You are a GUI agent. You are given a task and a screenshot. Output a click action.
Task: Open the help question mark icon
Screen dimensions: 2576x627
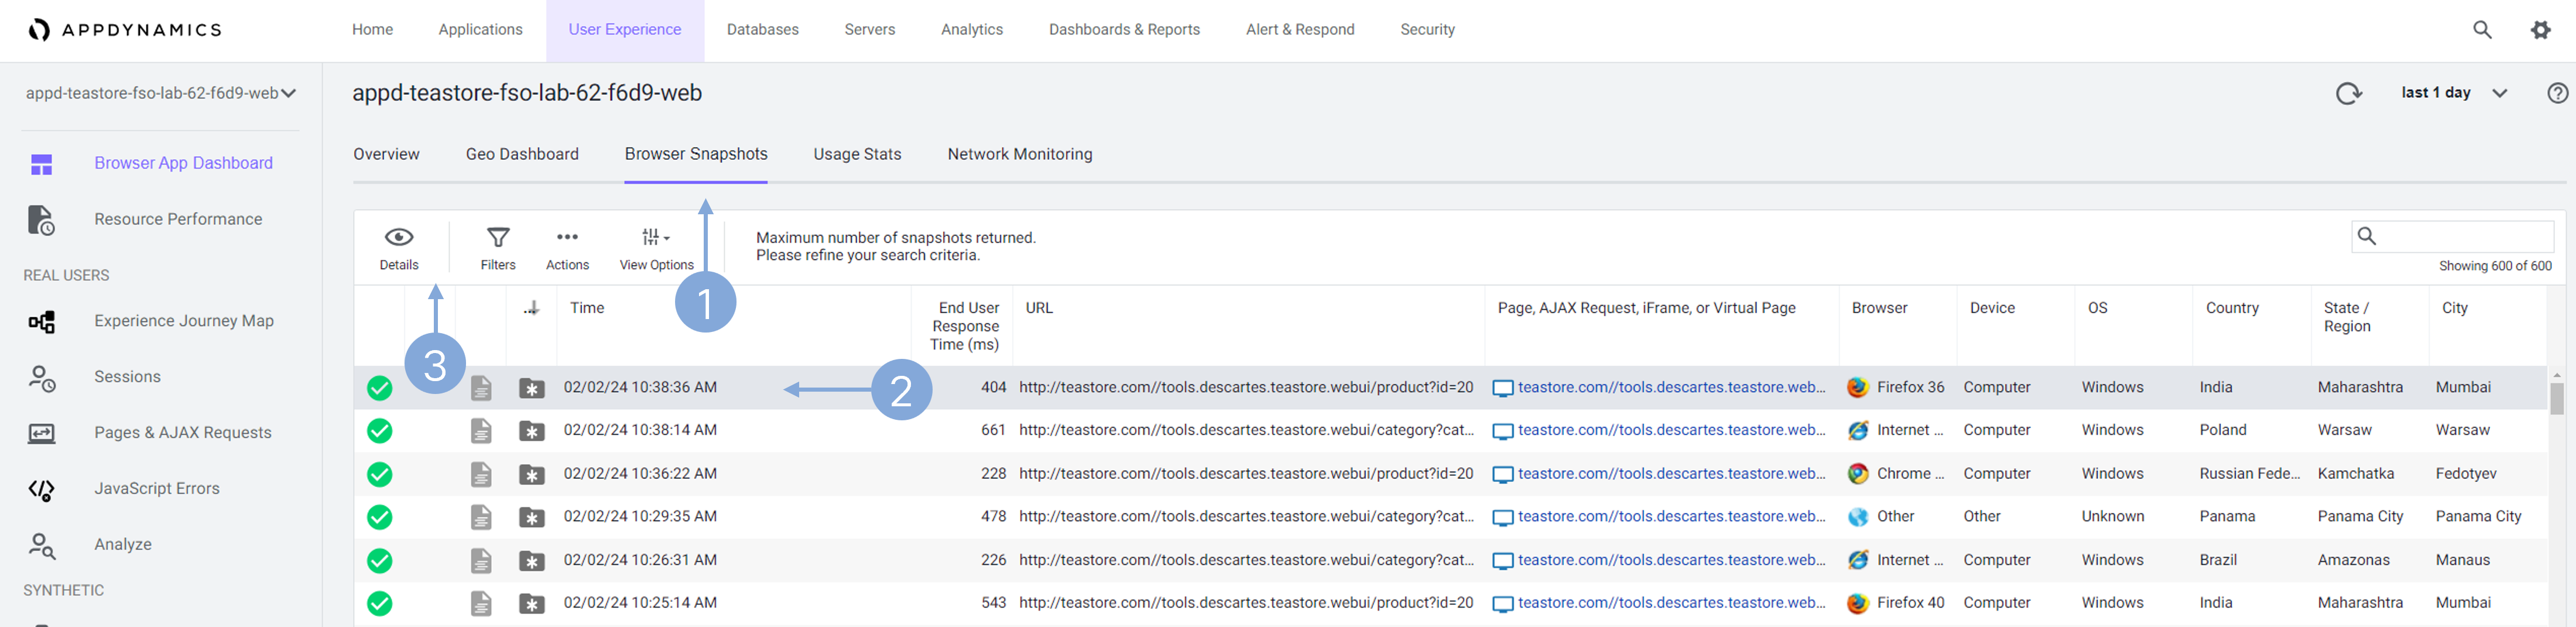tap(2557, 93)
